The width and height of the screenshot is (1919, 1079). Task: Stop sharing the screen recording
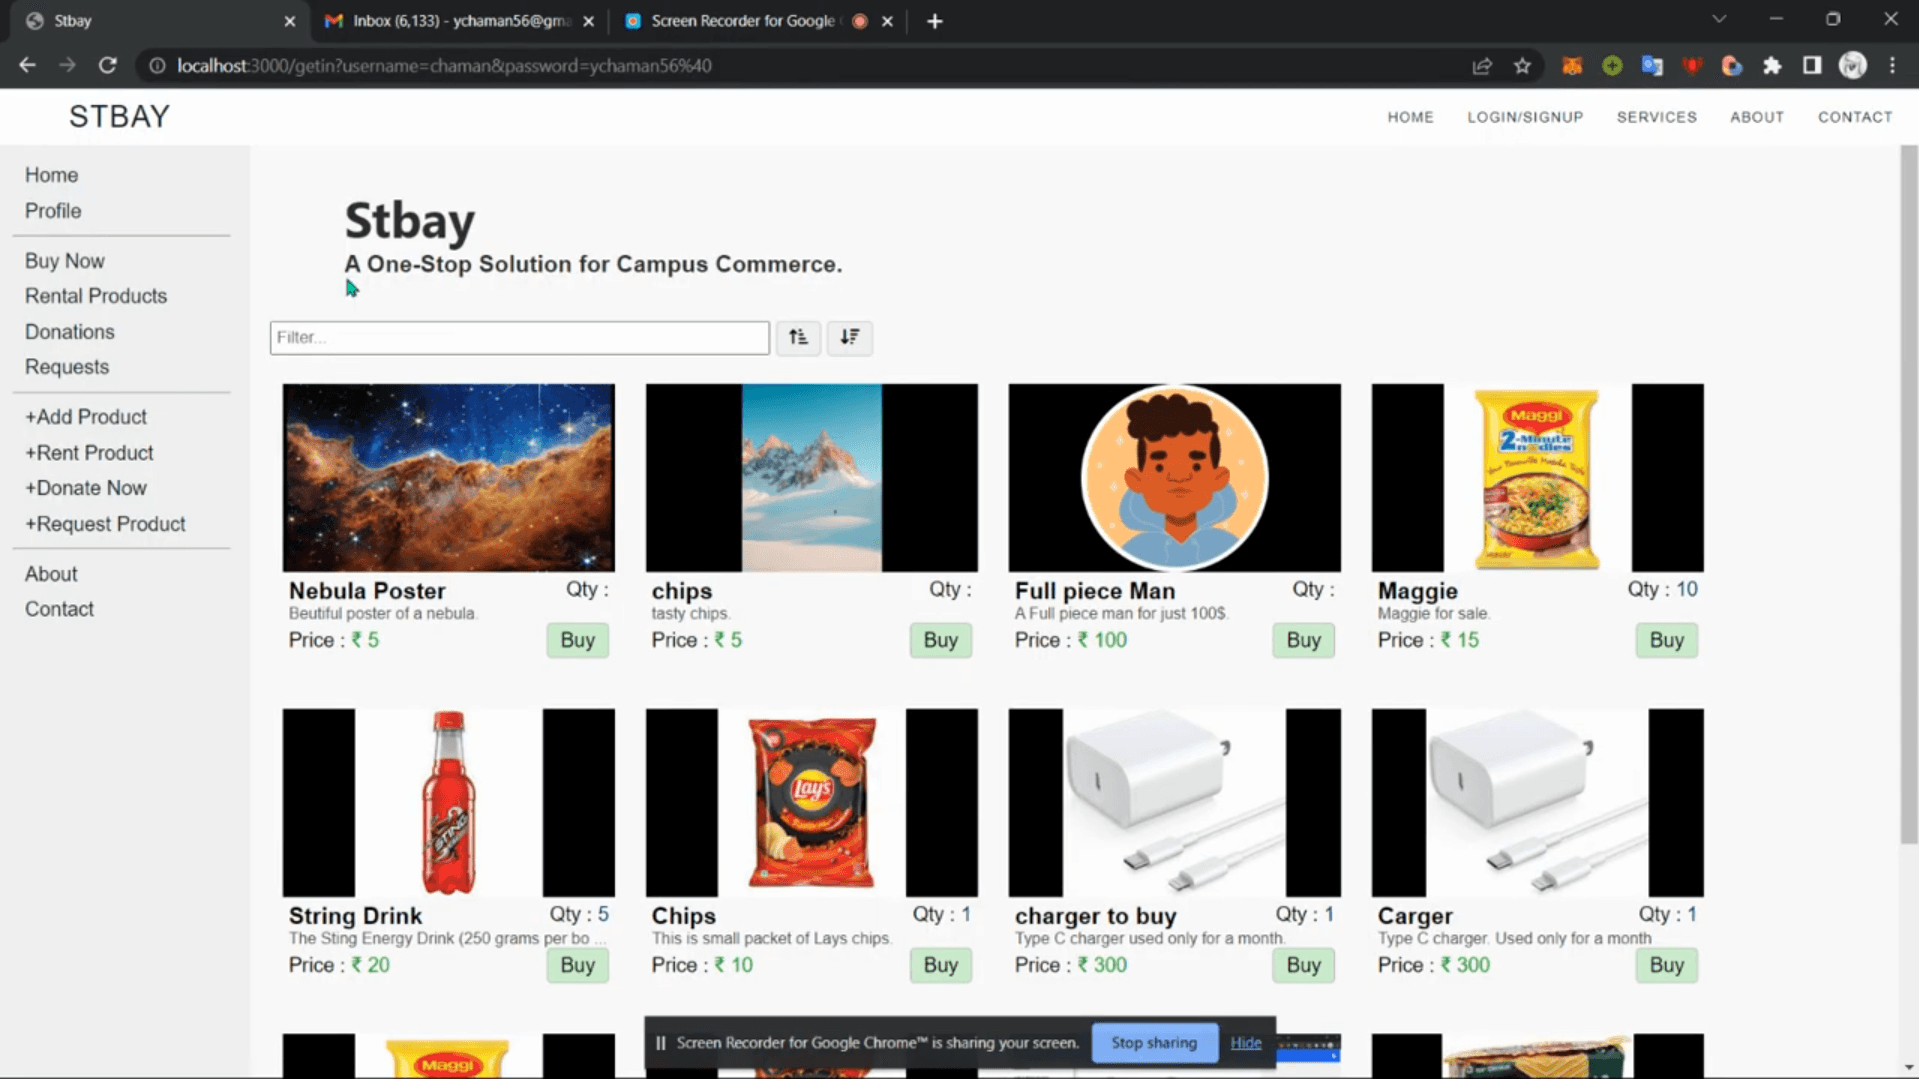click(x=1154, y=1043)
